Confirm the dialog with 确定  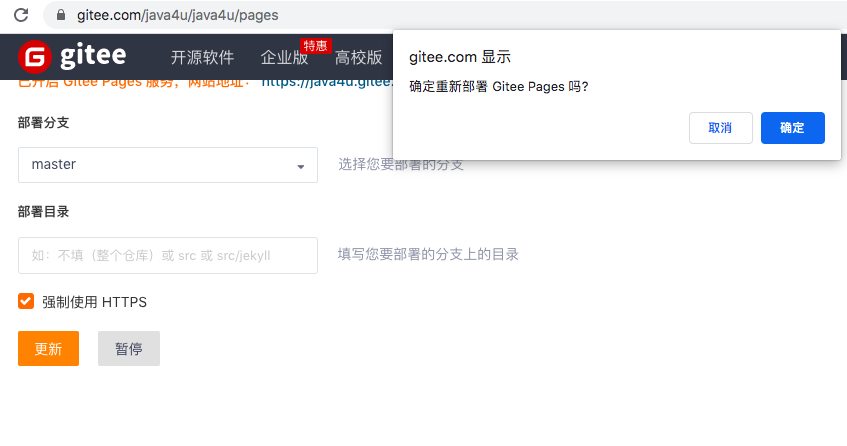tap(792, 128)
